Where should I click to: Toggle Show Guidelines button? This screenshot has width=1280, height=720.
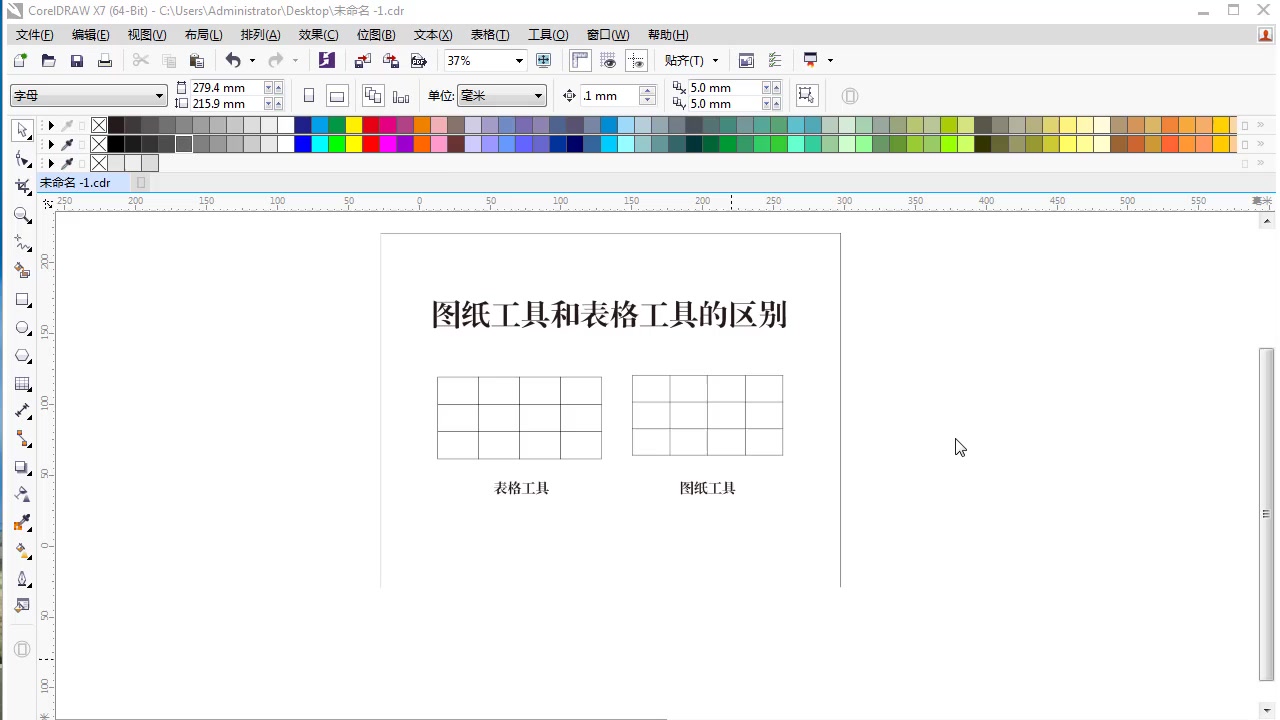(x=636, y=61)
